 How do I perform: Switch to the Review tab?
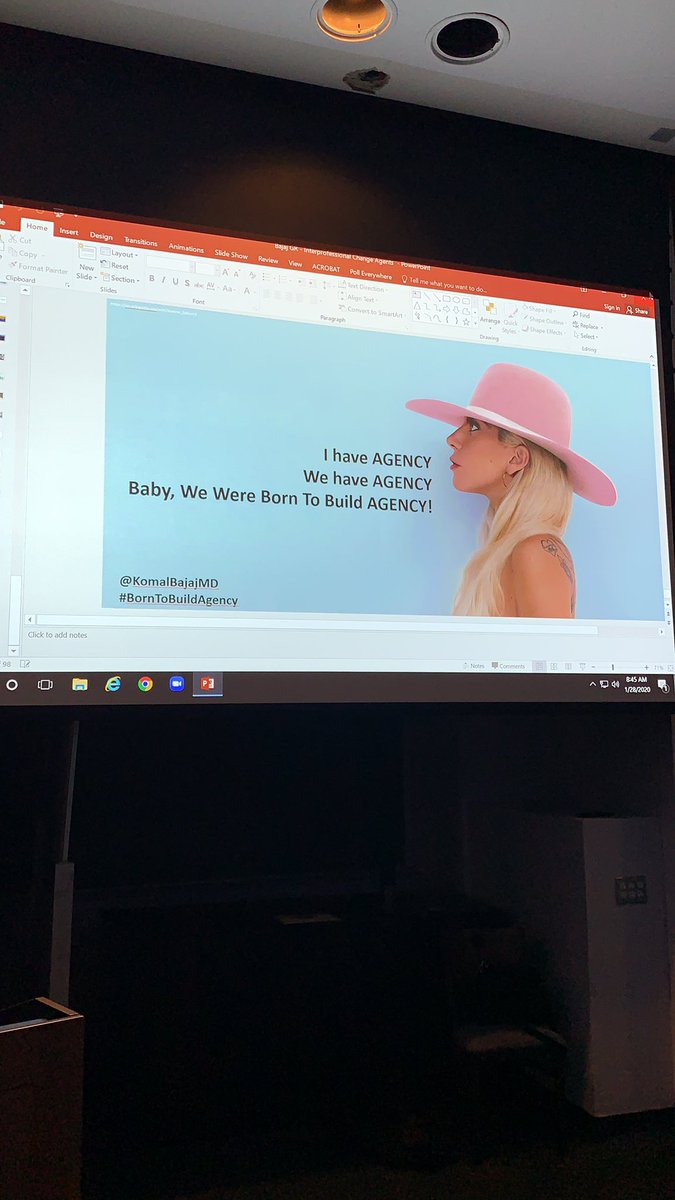268,259
